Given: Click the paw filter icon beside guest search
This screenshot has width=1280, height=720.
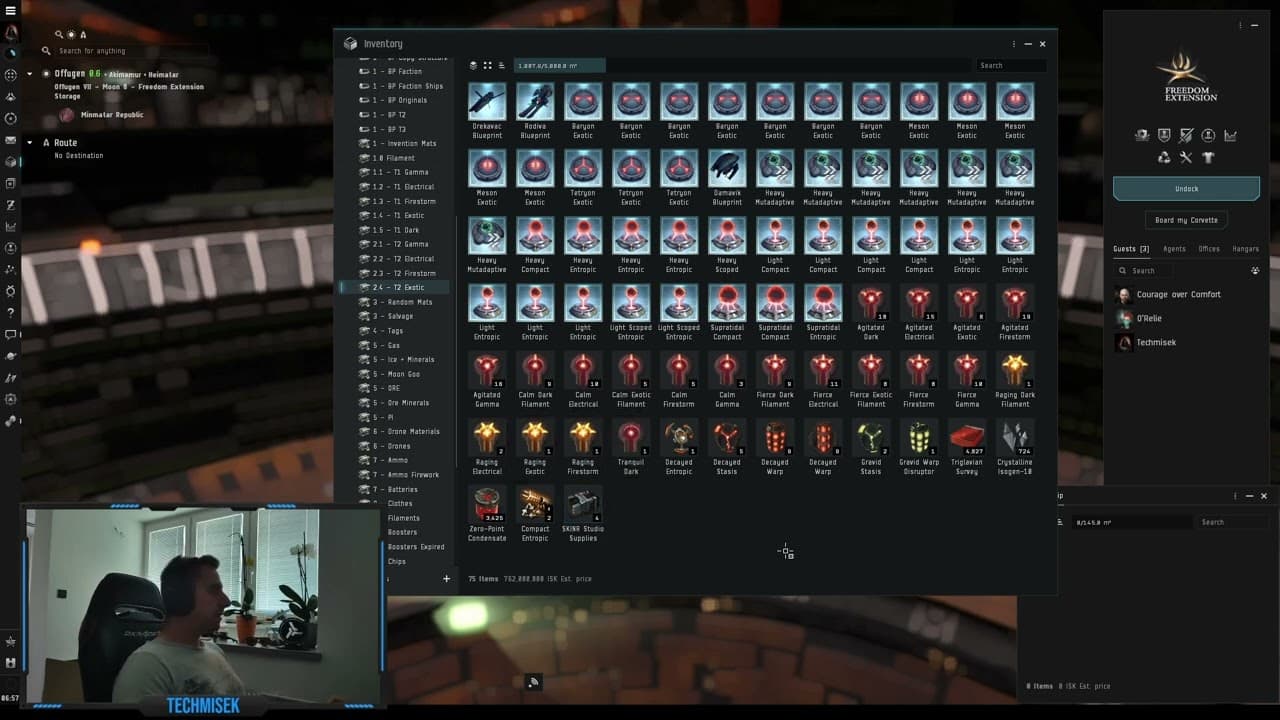Looking at the screenshot, I should (1255, 270).
